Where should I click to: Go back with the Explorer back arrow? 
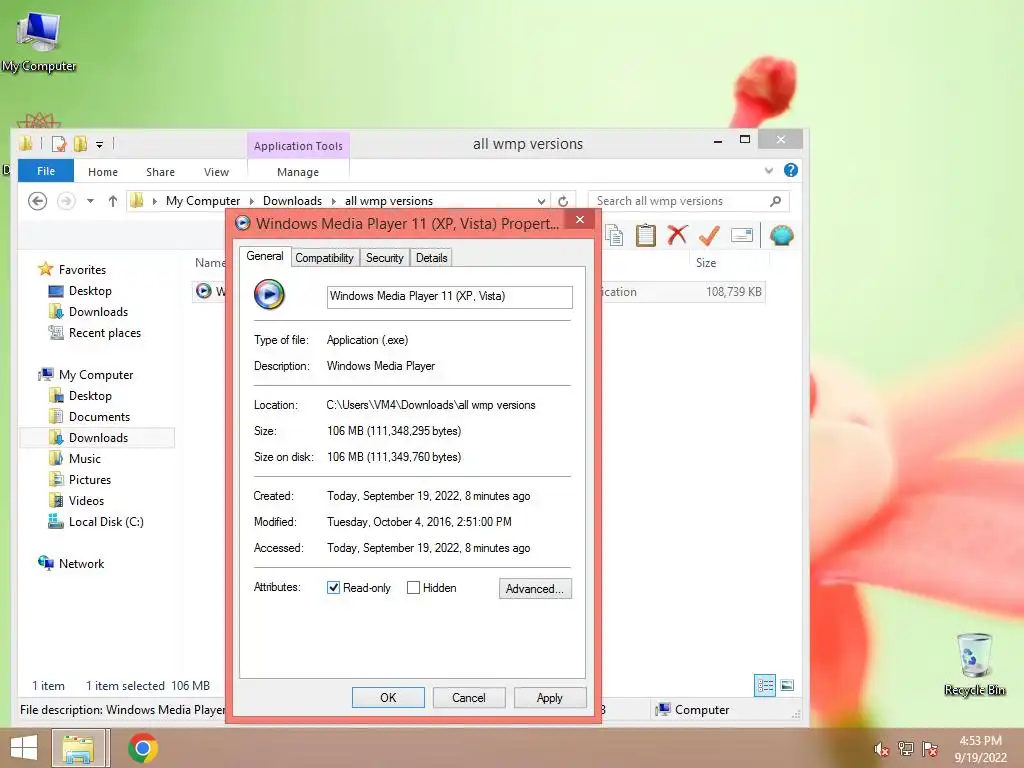[x=38, y=201]
